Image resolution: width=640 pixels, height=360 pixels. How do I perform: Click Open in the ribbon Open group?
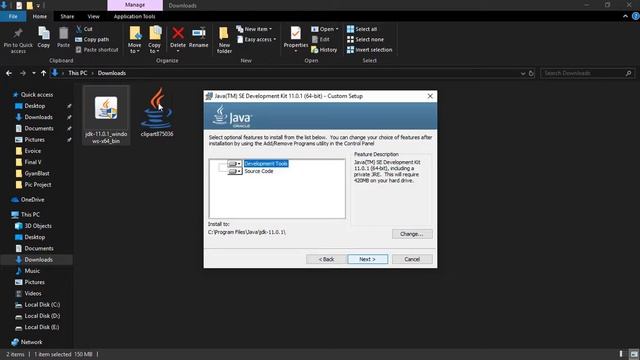325,29
